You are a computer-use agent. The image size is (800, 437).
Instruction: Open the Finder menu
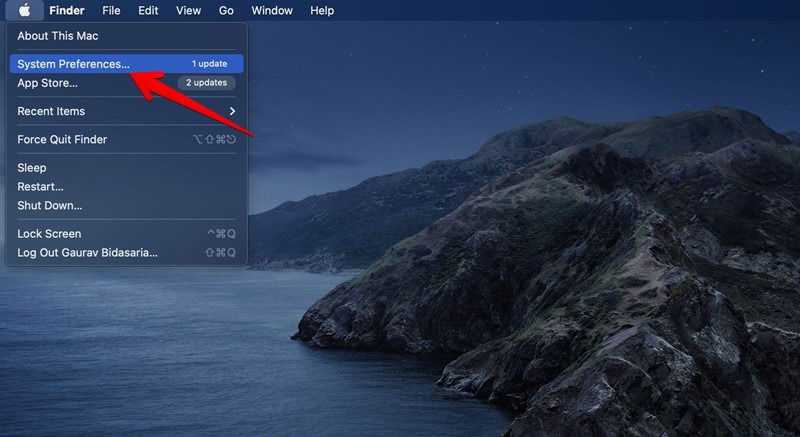coord(67,10)
